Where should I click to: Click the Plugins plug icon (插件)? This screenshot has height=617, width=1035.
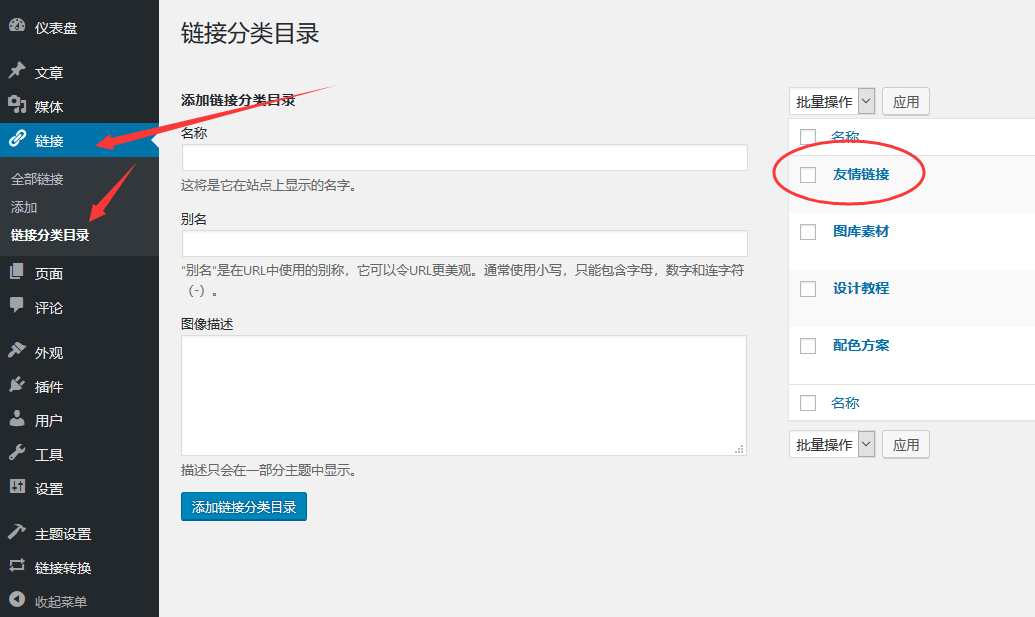pyautogui.click(x=17, y=386)
